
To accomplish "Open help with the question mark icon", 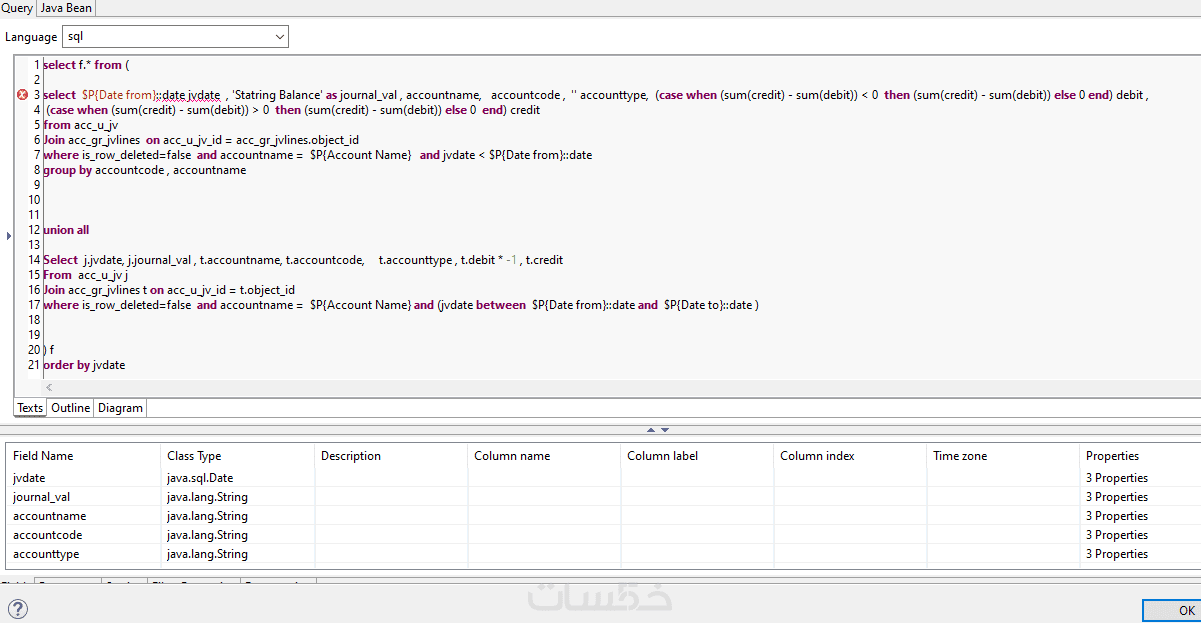I will [x=17, y=609].
